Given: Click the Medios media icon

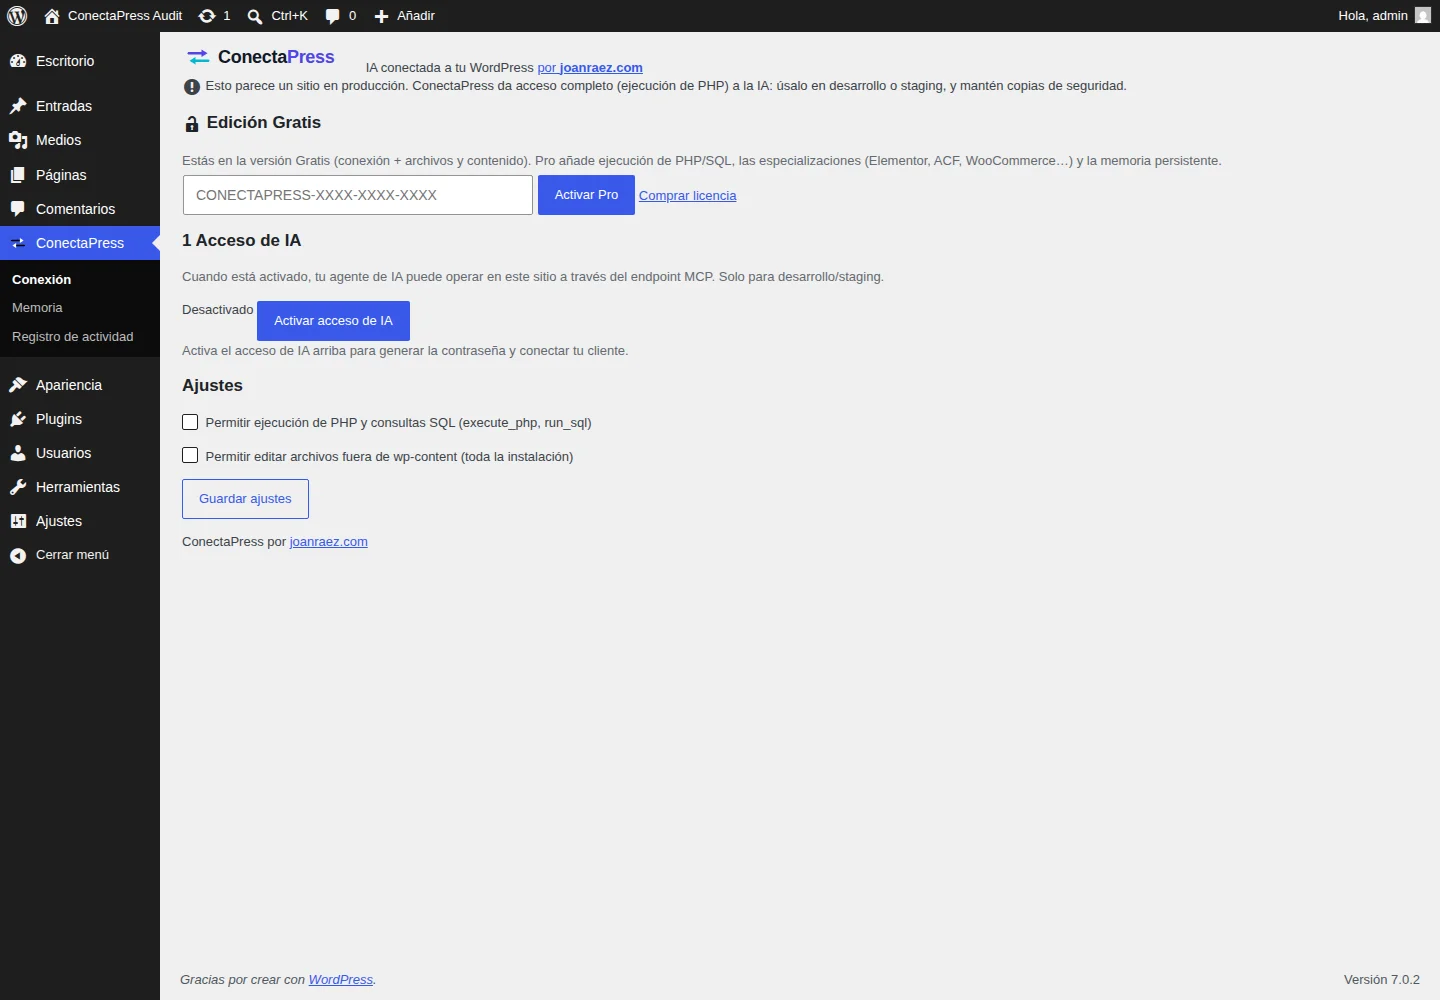Looking at the screenshot, I should (x=18, y=140).
